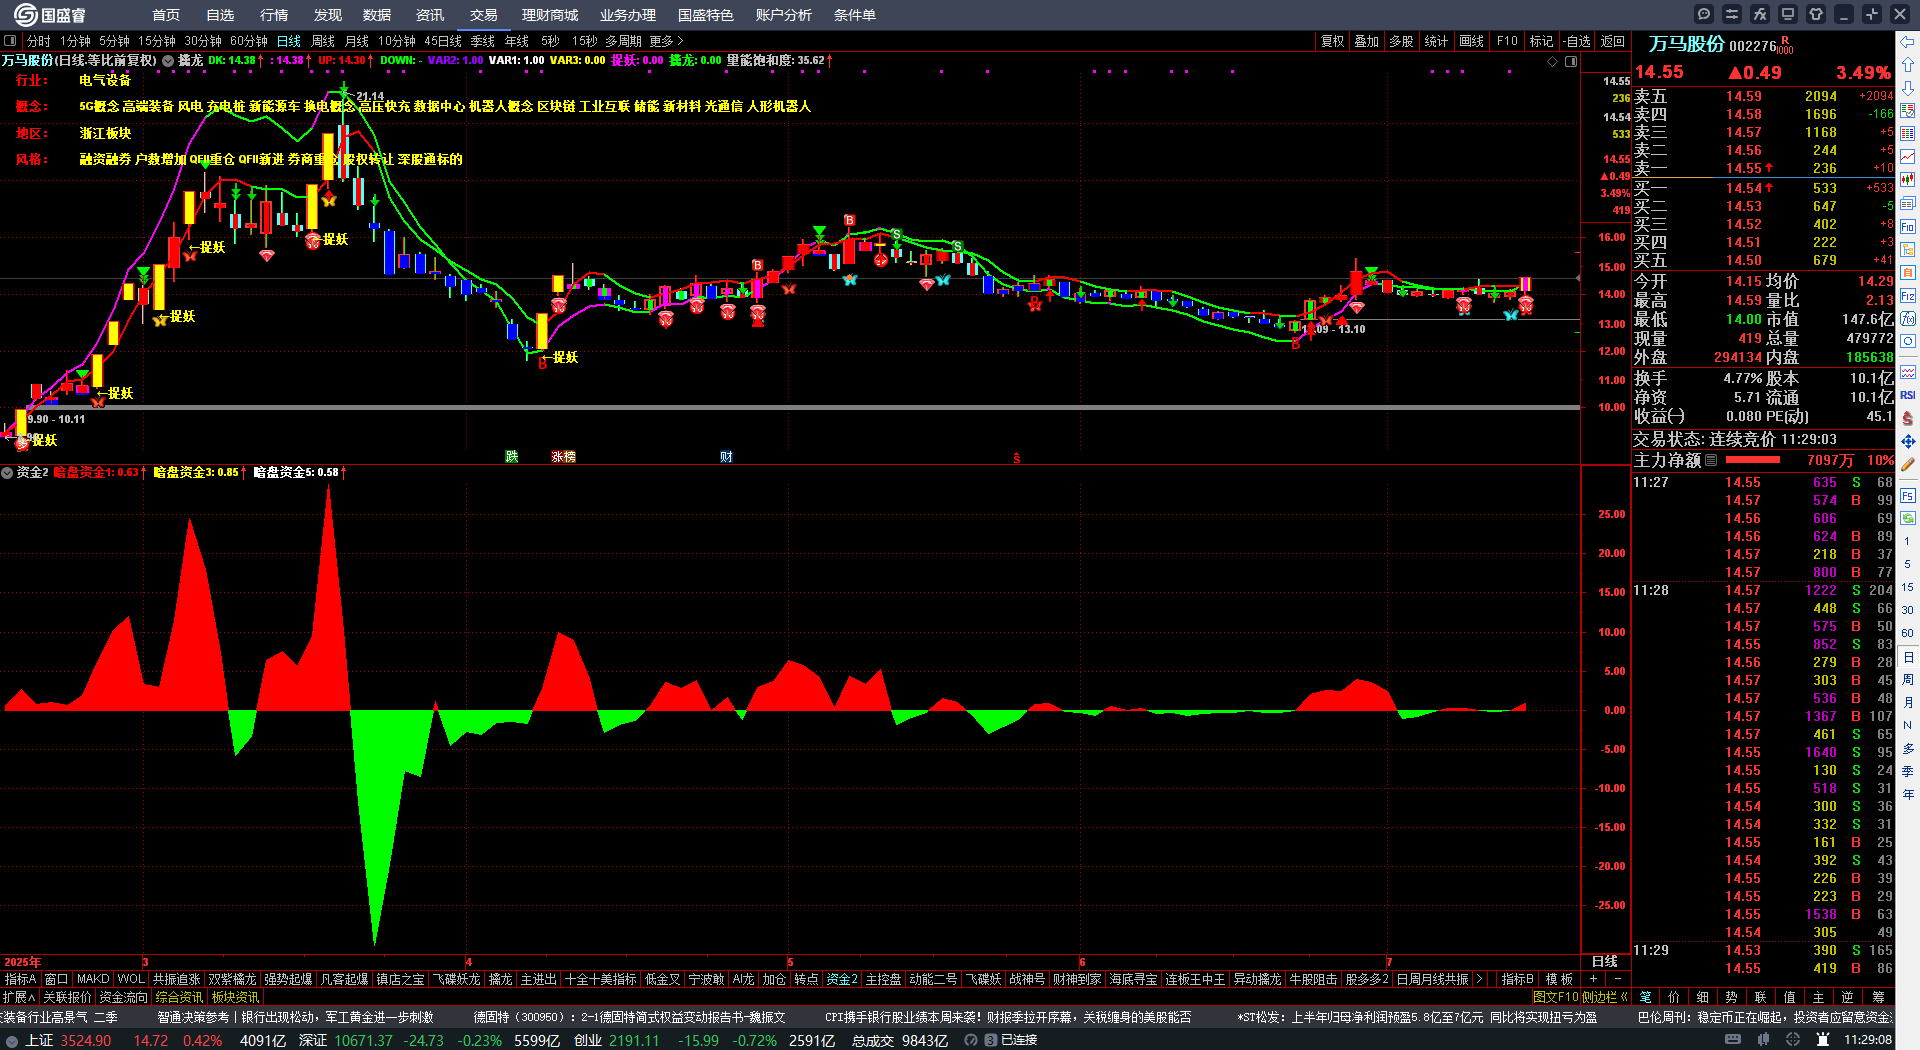This screenshot has height=1050, width=1920.
Task: Switch to 主 main force tab
Action: click(x=1818, y=997)
